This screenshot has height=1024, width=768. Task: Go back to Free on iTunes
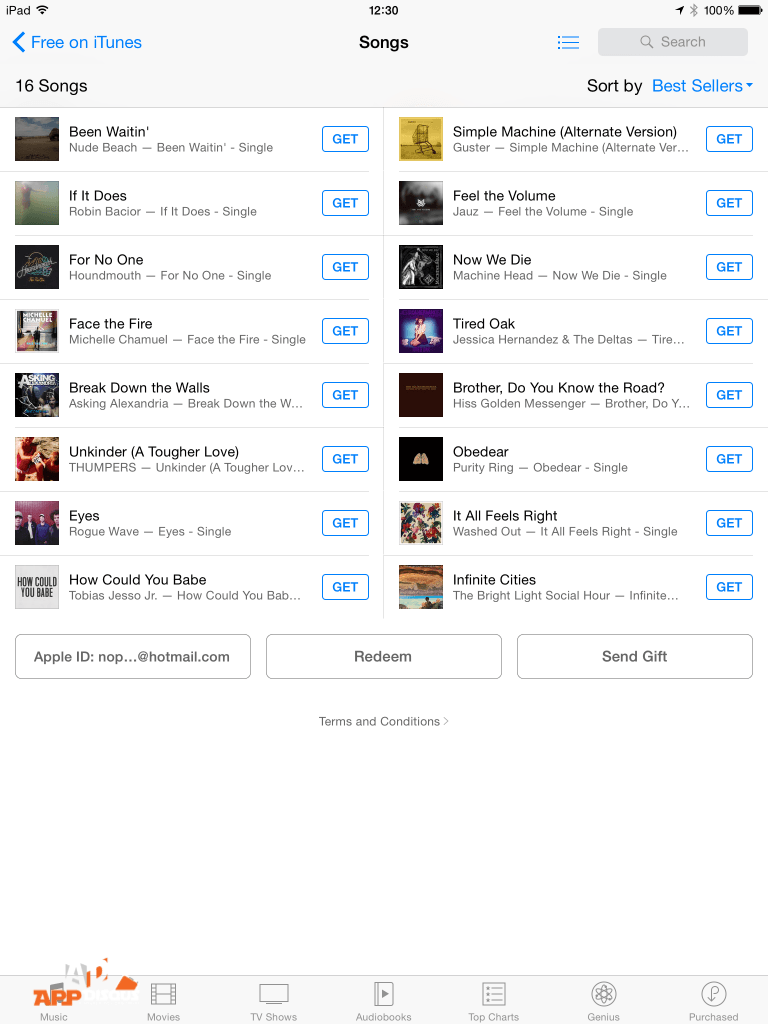(x=77, y=42)
